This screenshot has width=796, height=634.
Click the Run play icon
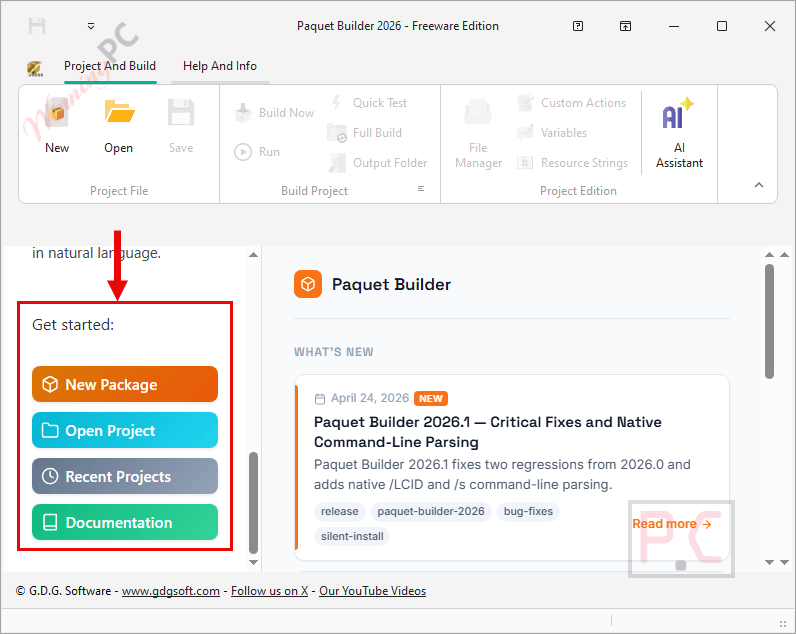coord(243,152)
